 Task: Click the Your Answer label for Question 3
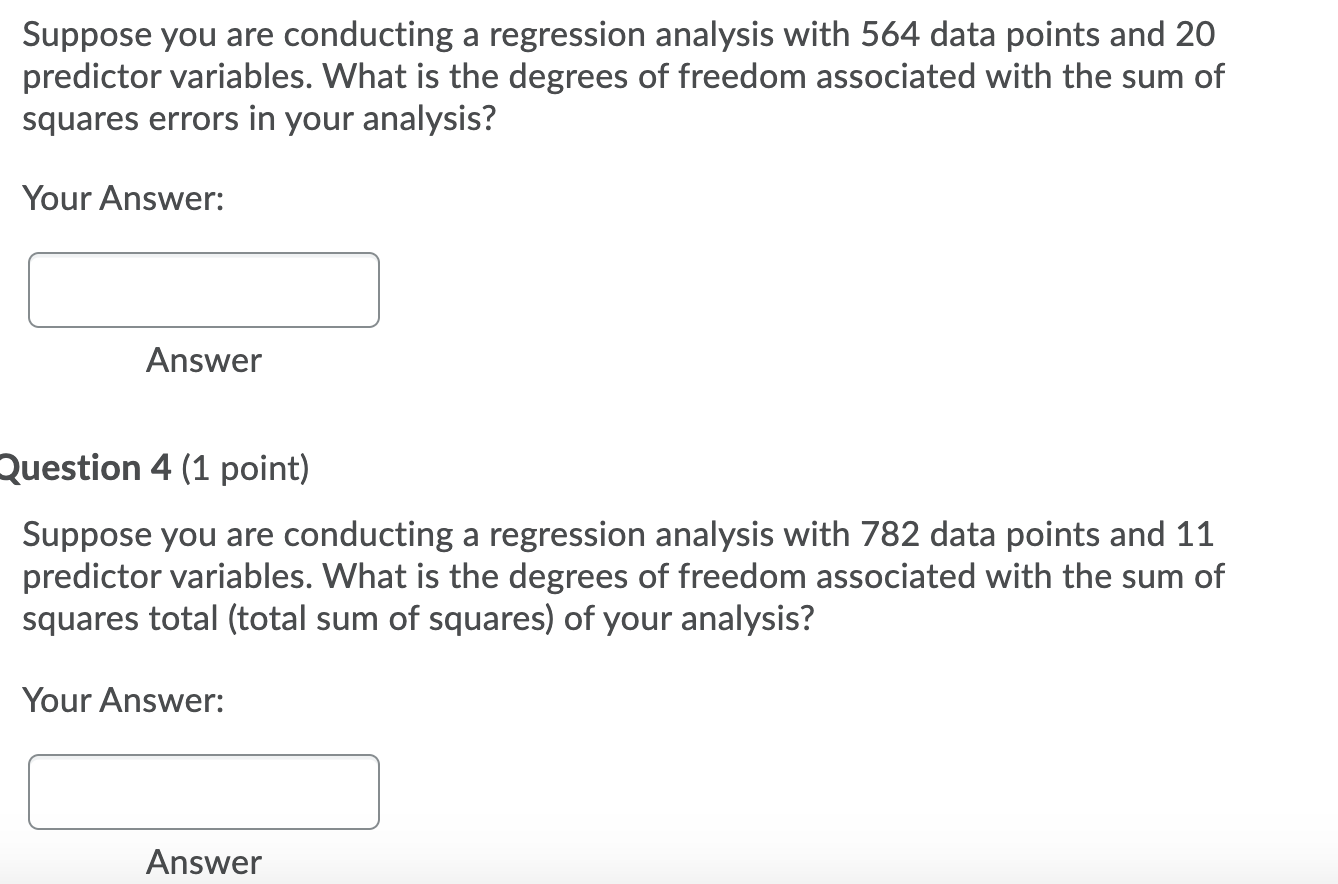tap(123, 198)
